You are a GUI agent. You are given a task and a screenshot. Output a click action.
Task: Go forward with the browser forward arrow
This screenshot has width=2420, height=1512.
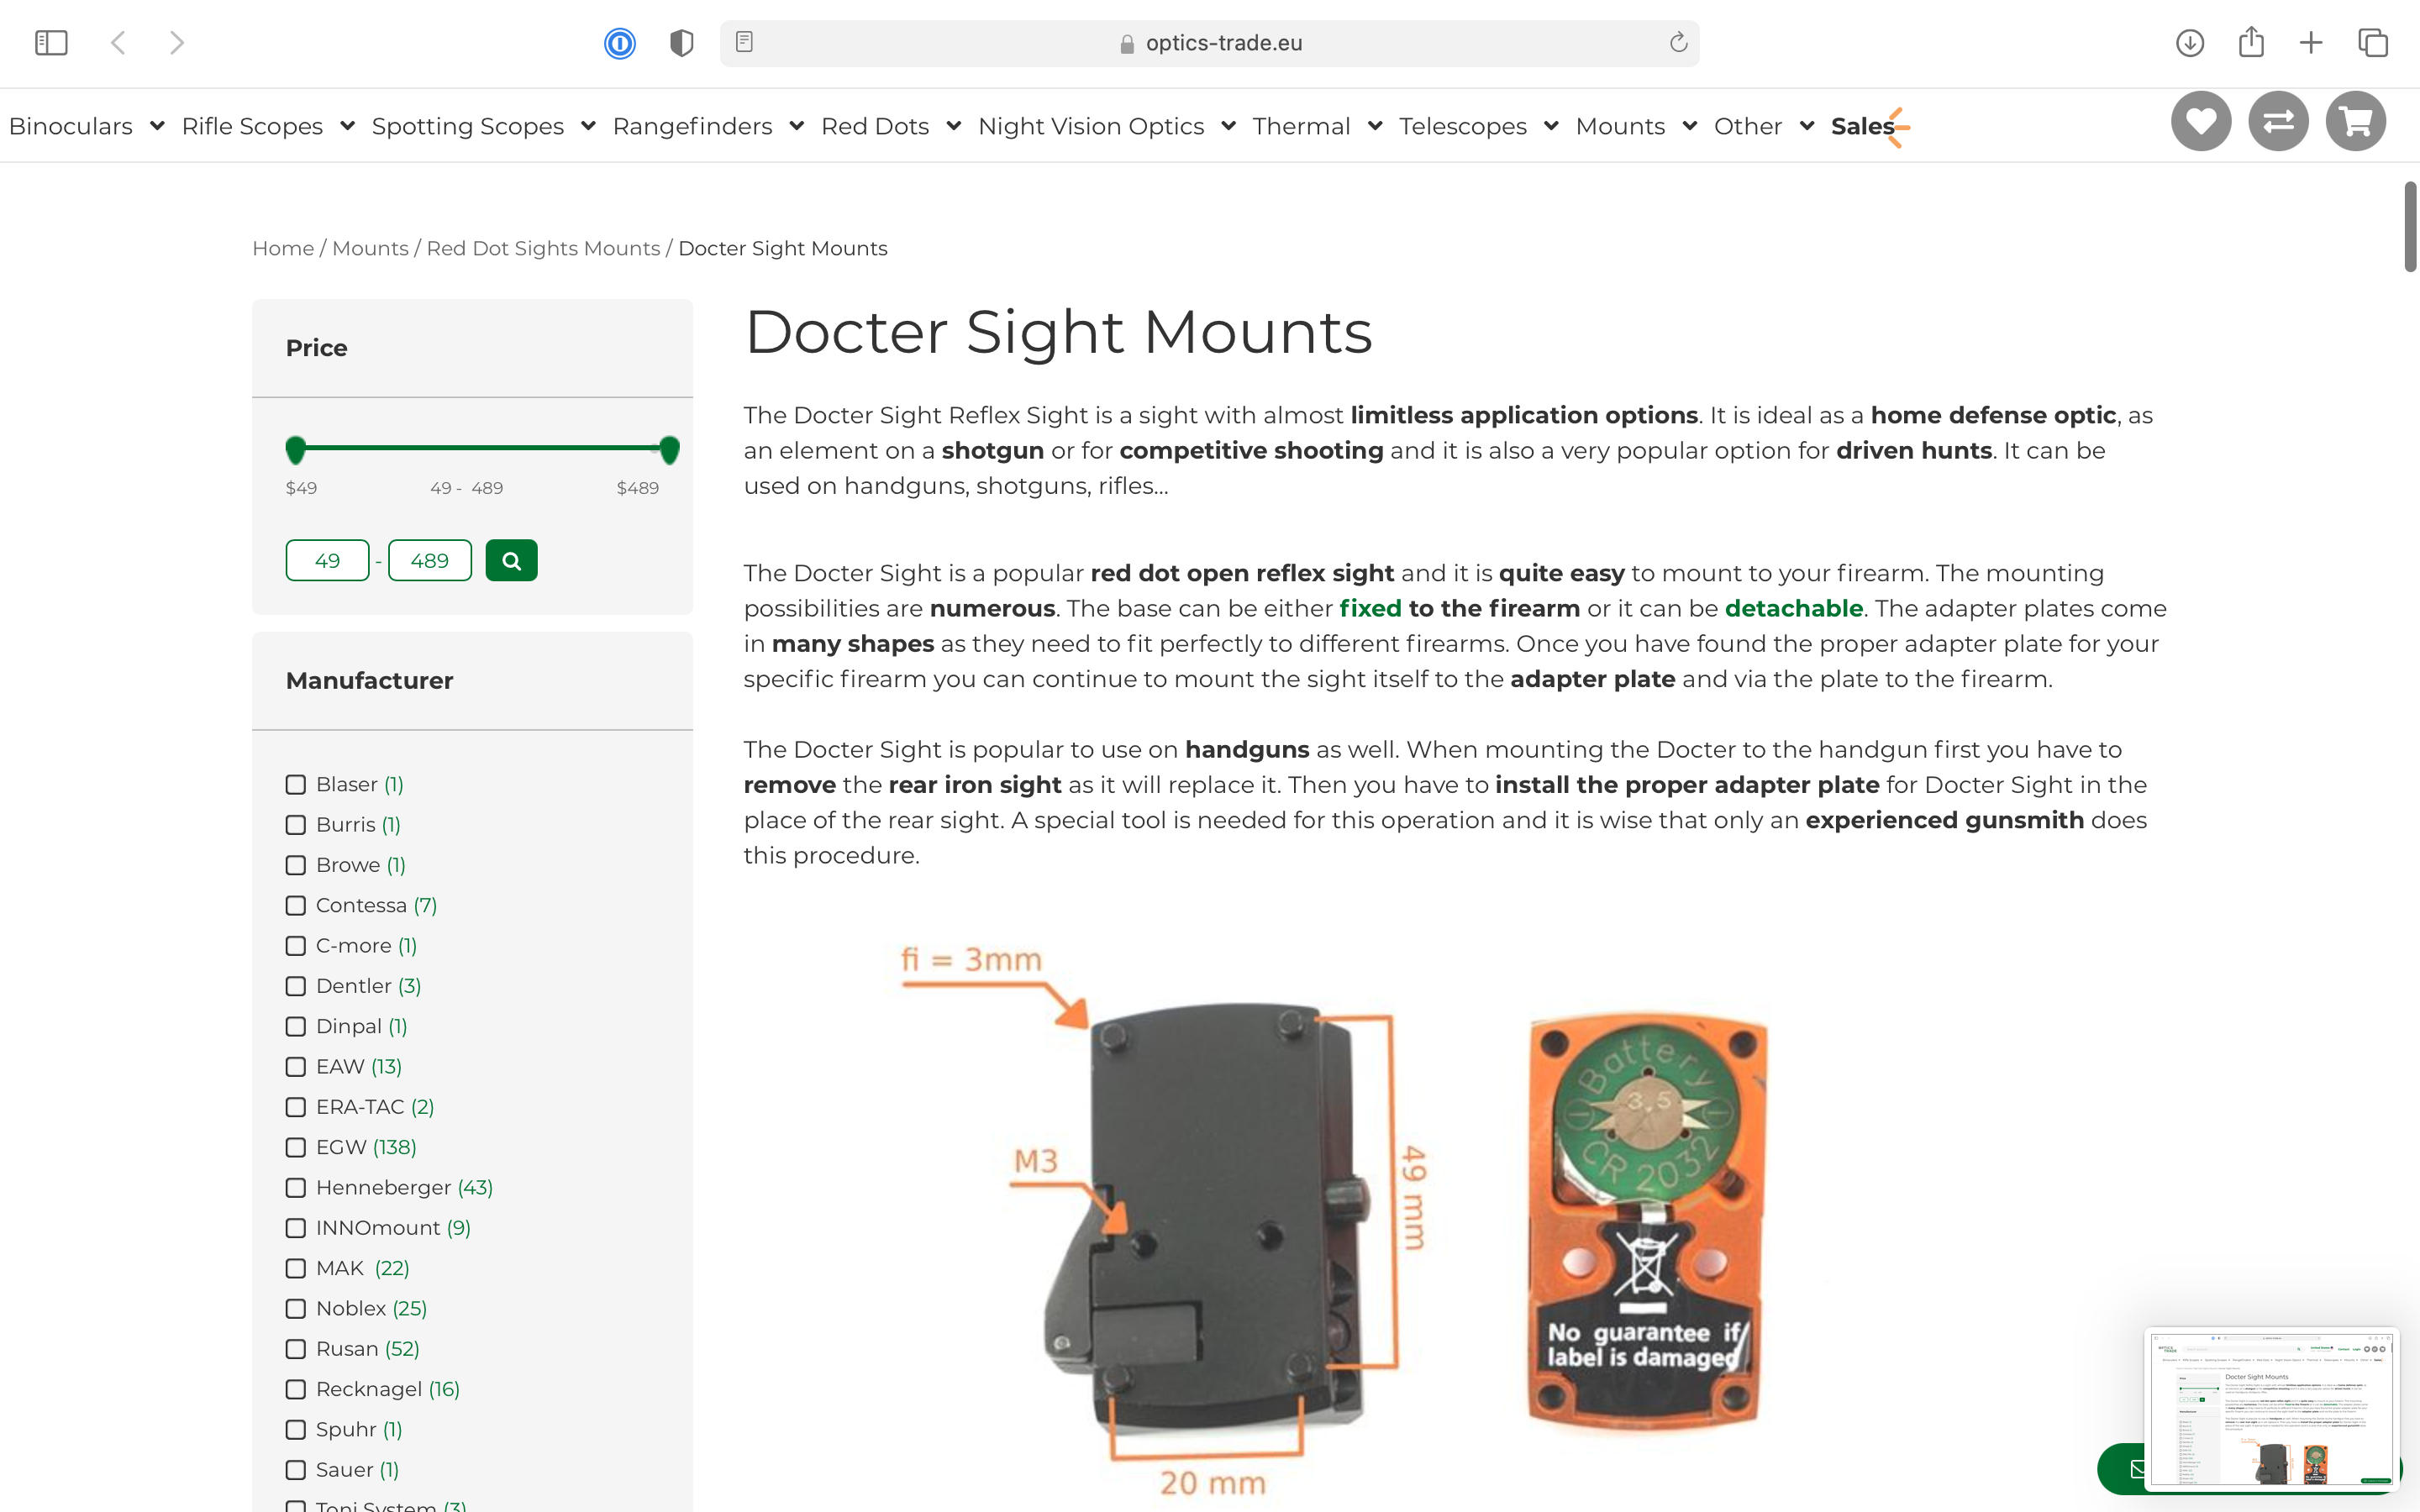[177, 43]
